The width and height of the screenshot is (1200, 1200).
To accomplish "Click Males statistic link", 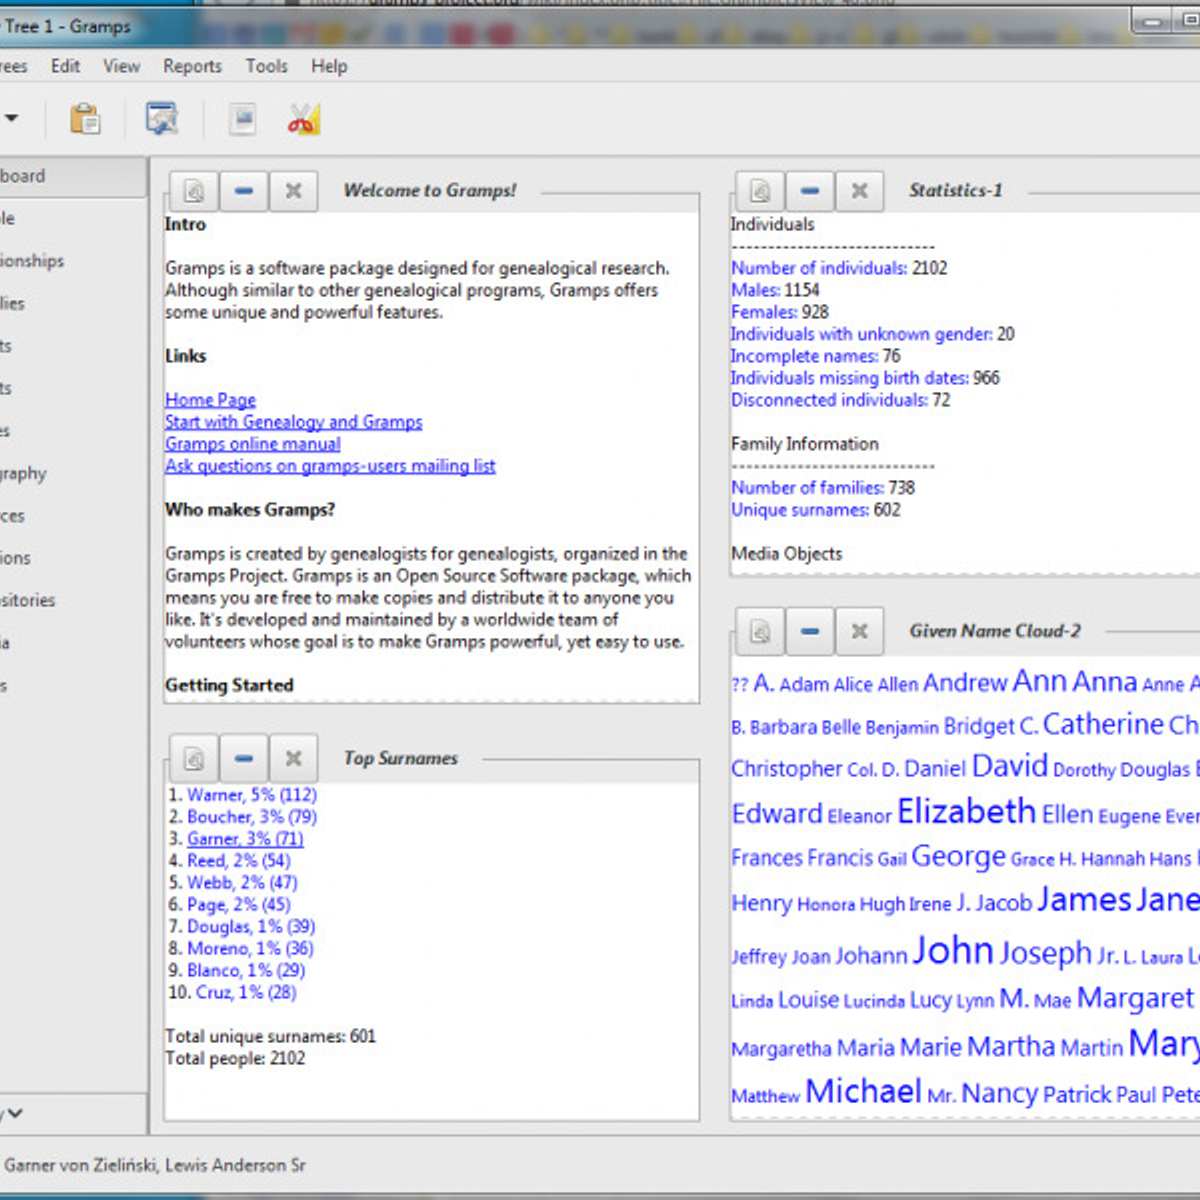I will tap(755, 290).
